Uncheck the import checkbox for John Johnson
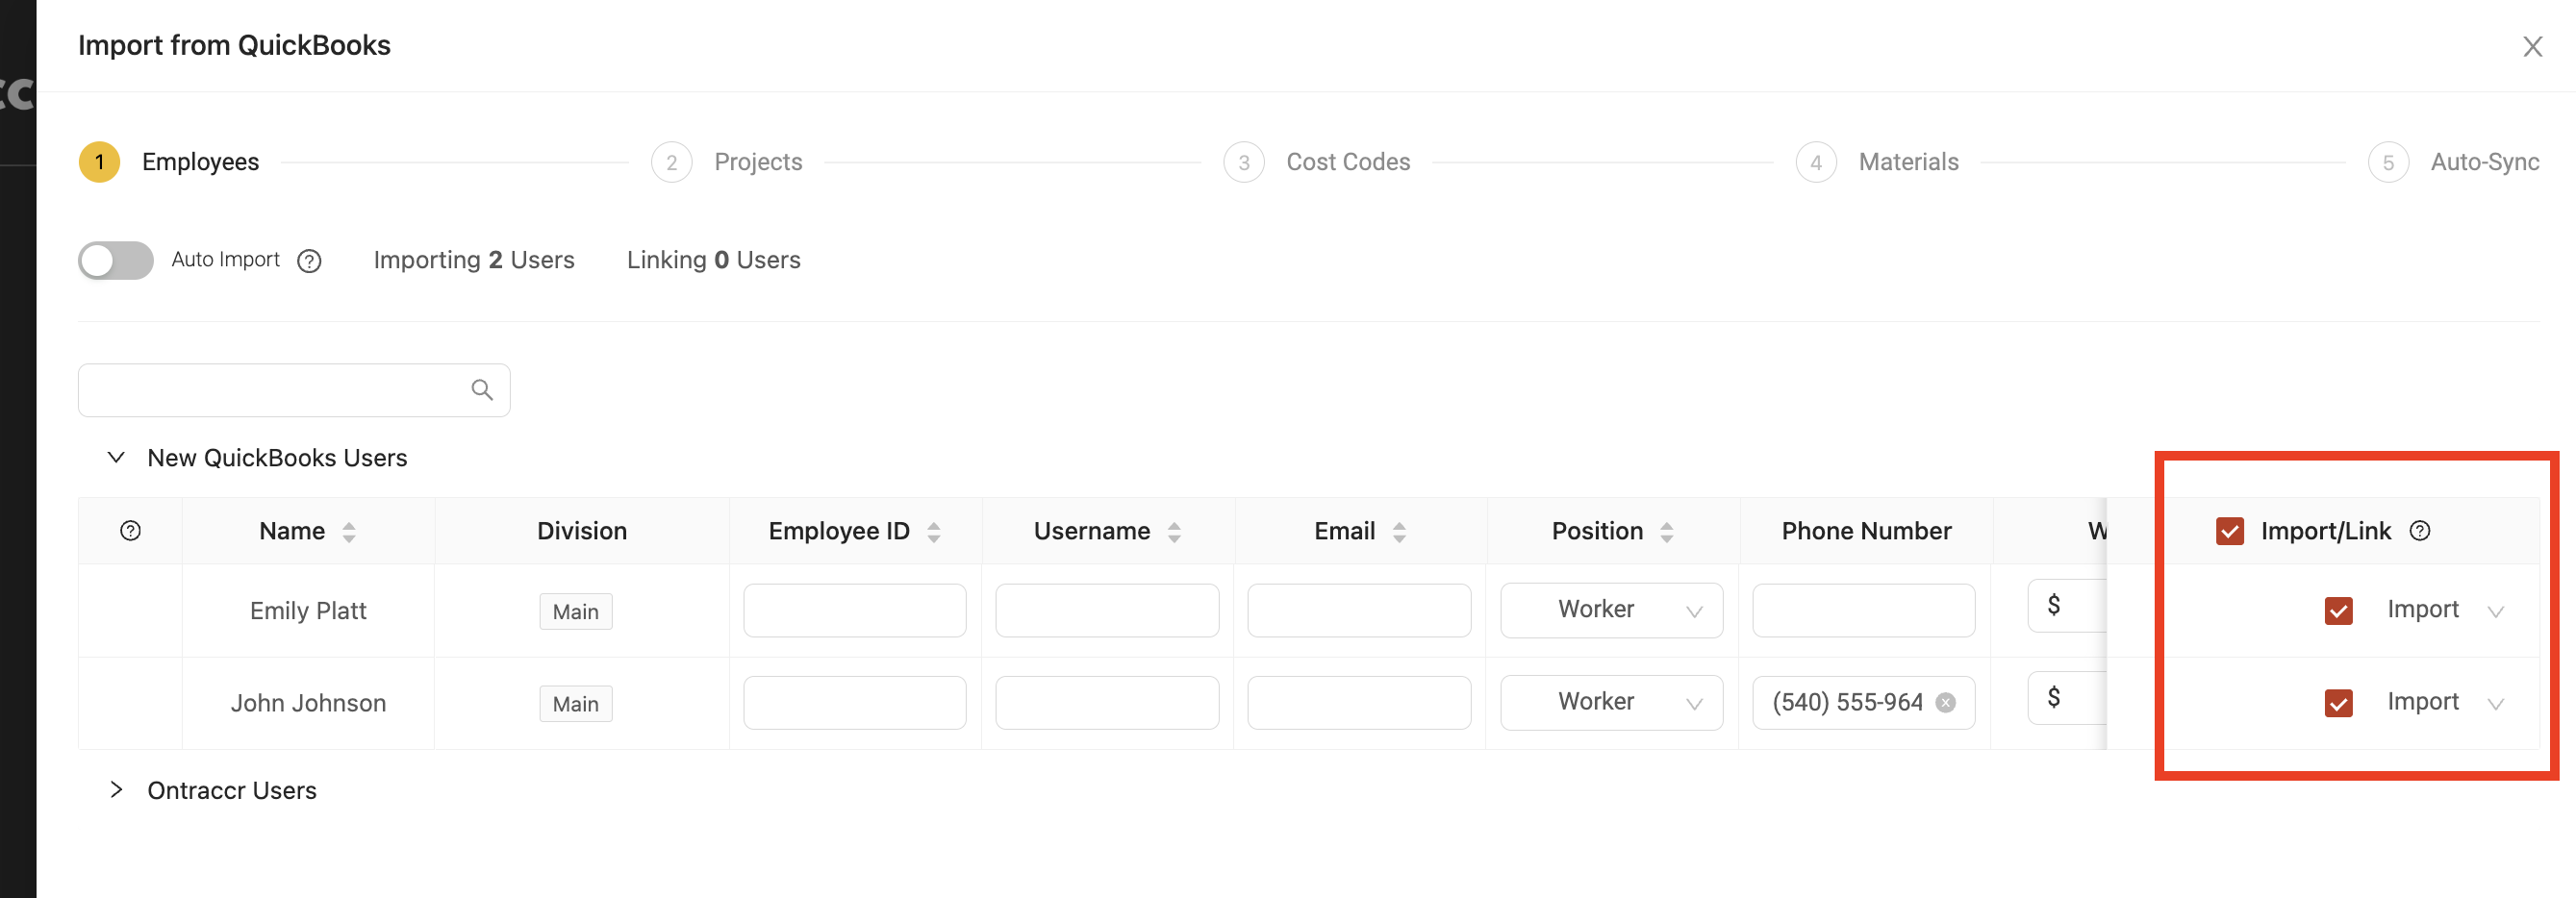 click(x=2338, y=703)
